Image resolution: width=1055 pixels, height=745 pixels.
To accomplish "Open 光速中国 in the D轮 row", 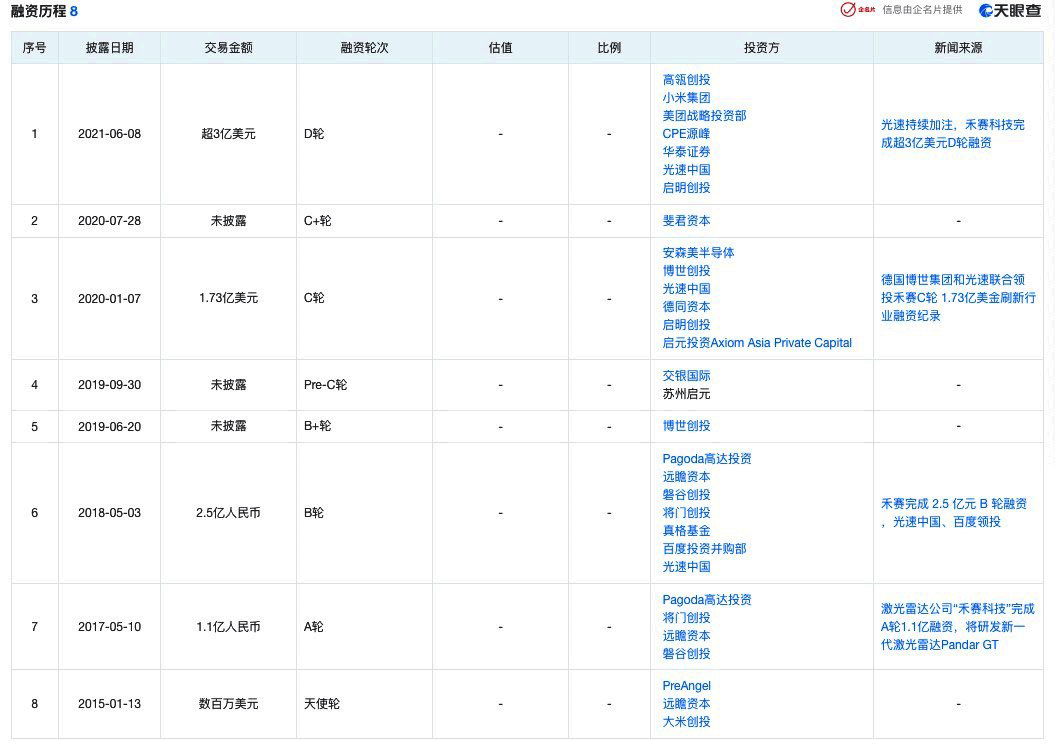I will click(686, 170).
